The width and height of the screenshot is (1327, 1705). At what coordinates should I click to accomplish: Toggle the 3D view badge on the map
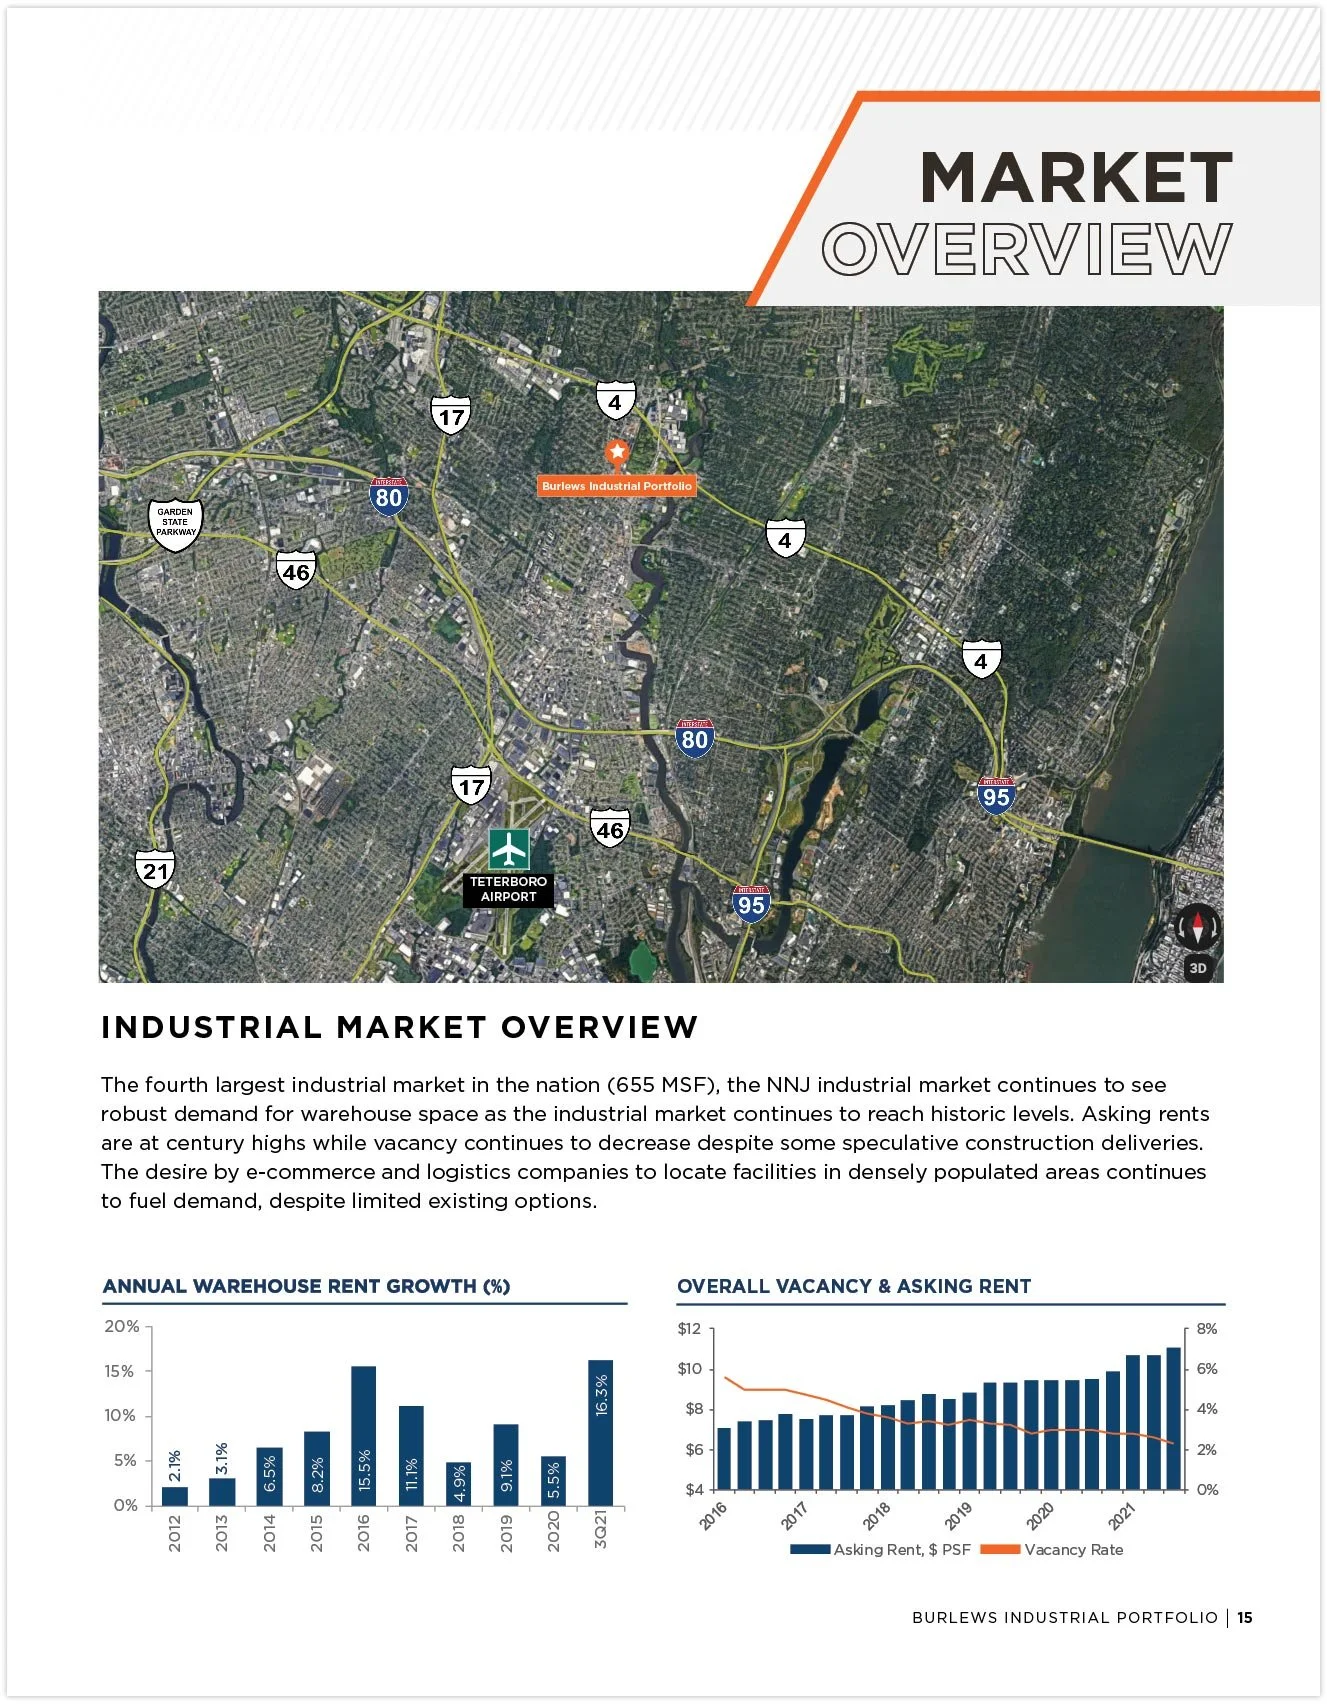(1198, 968)
